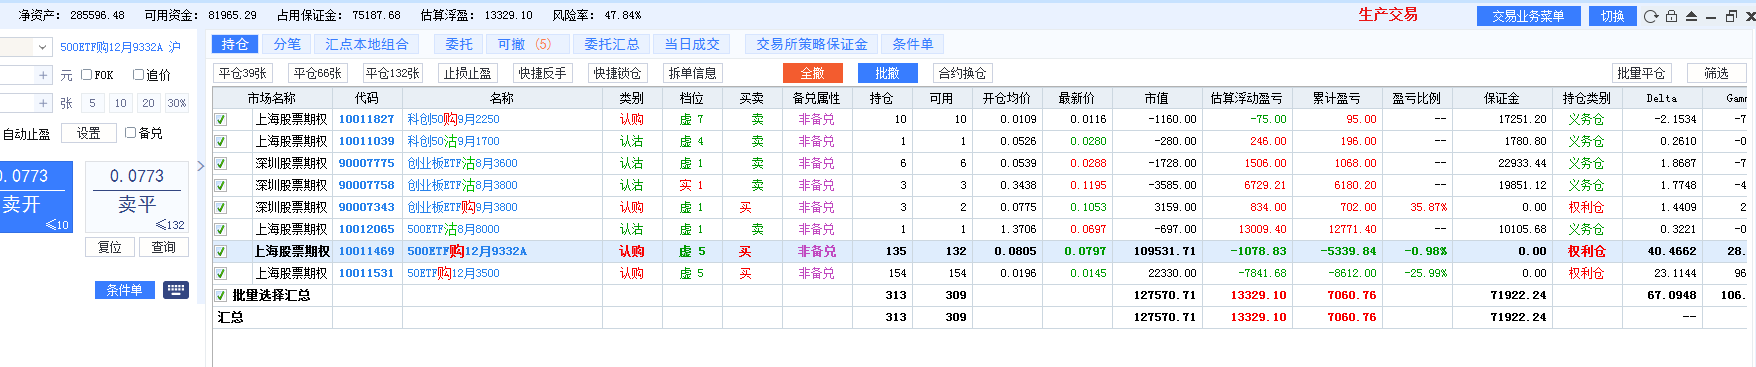Image resolution: width=1756 pixels, height=367 pixels.
Task: Open the contract selector dropdown
Action: pos(42,47)
